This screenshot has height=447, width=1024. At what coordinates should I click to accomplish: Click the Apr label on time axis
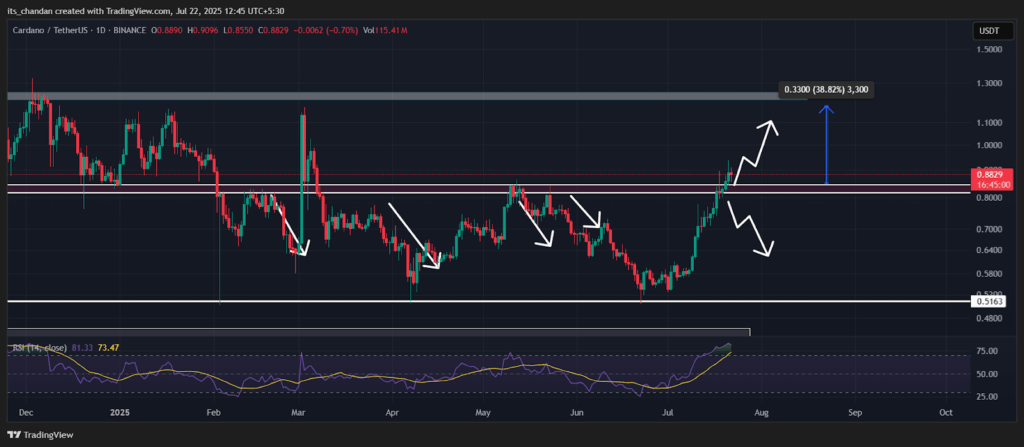click(x=392, y=413)
